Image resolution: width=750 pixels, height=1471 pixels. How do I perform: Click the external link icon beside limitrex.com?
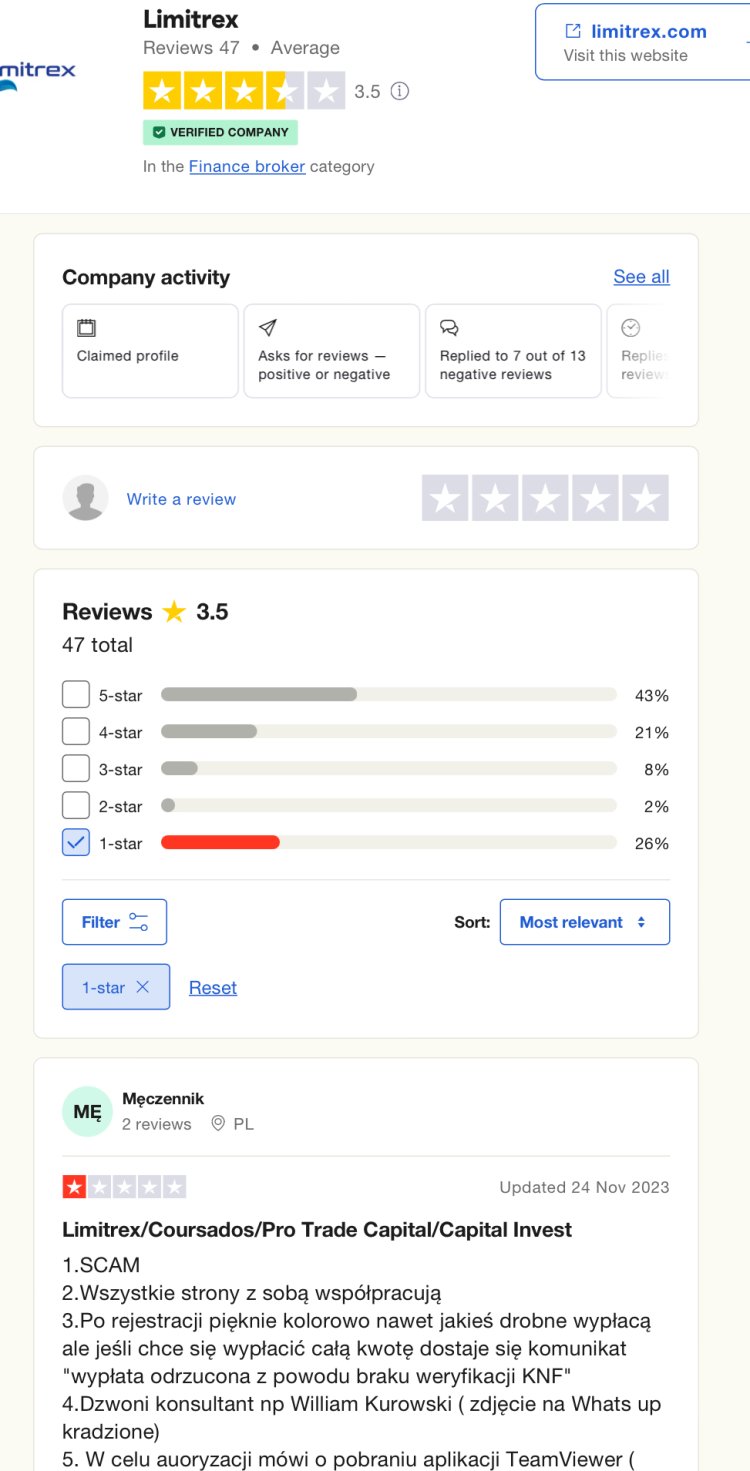coord(573,31)
